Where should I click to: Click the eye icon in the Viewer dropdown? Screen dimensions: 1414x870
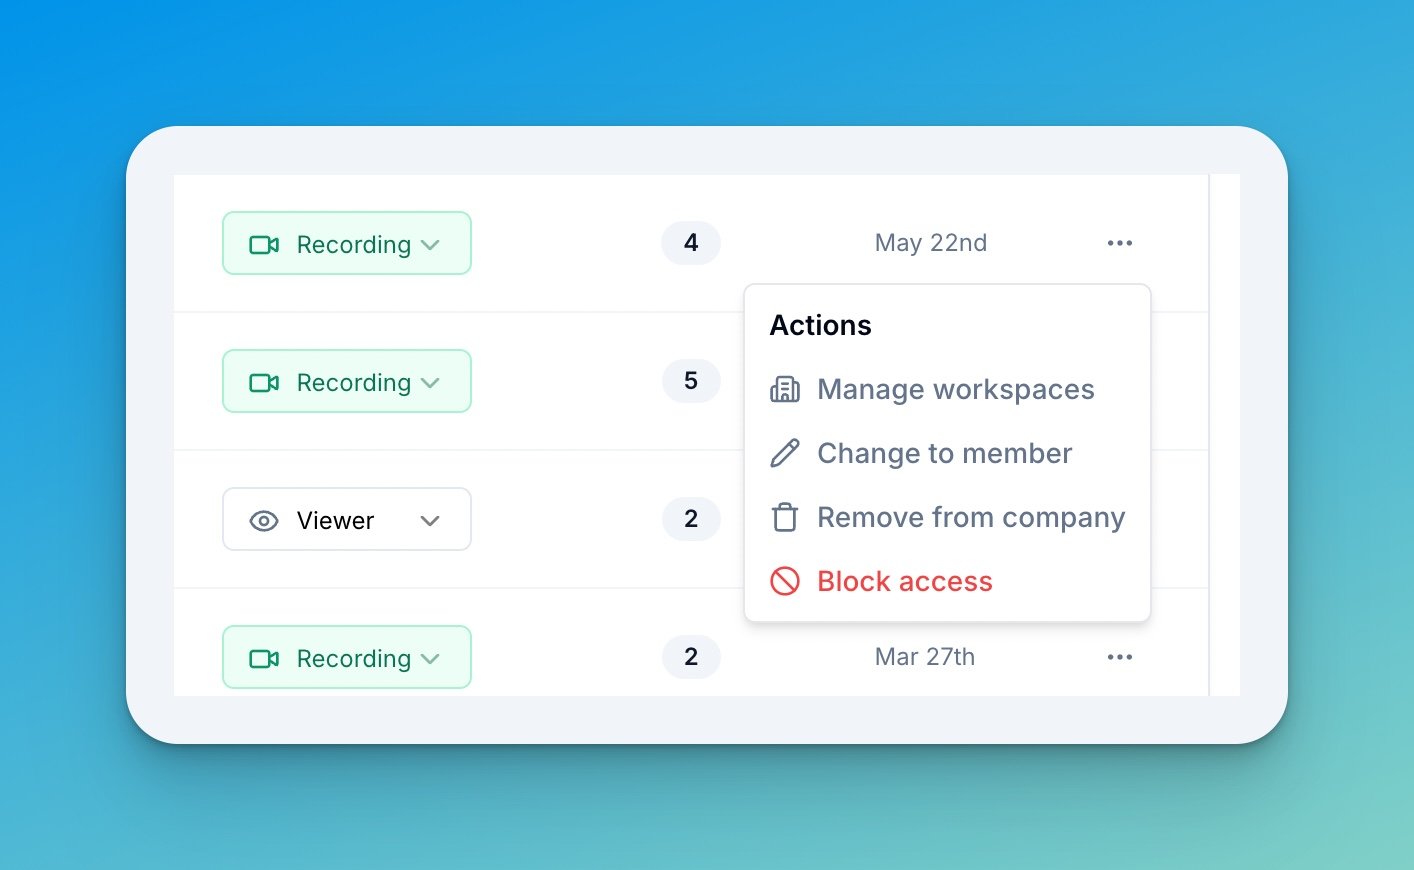coord(264,521)
